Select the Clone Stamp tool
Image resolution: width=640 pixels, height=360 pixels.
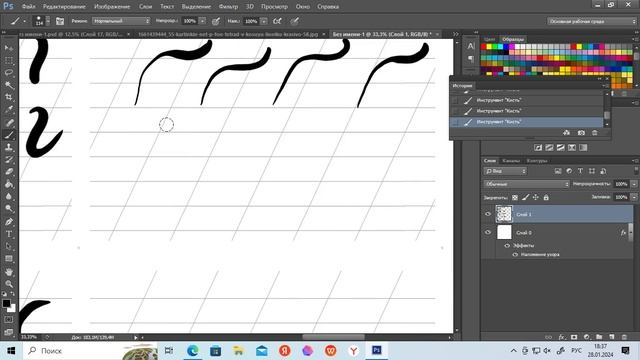[9, 147]
